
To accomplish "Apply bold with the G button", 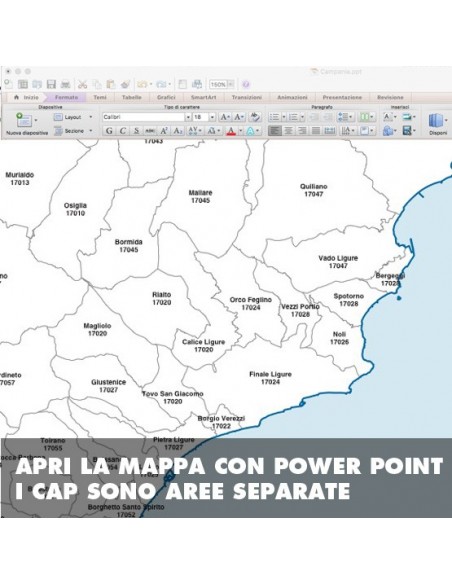I will [109, 131].
